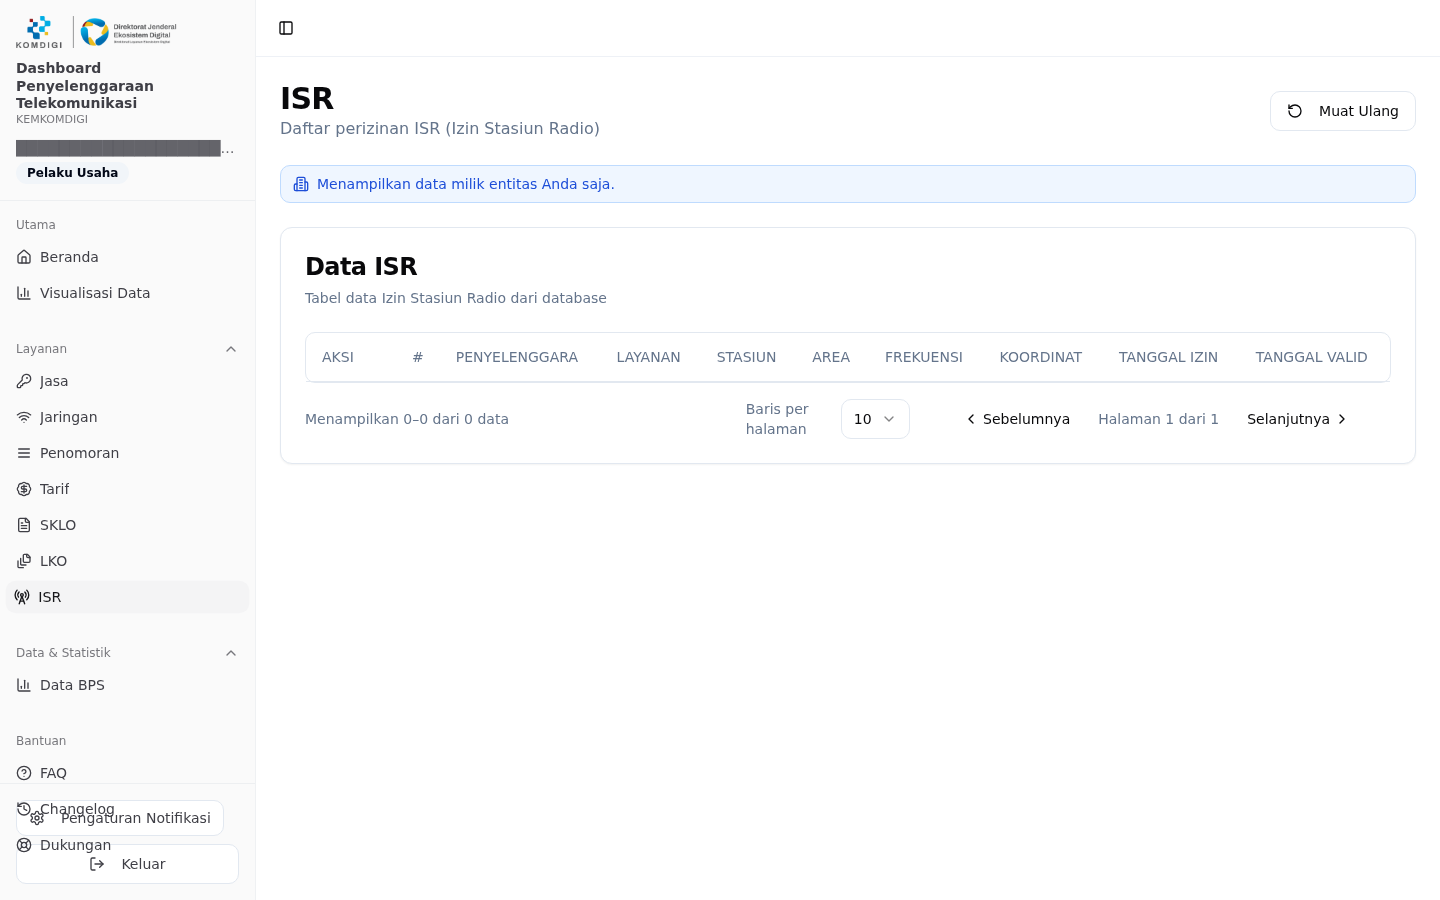Screen dimensions: 1440x900
Task: Open SKLO menu item
Action: click(x=127, y=525)
